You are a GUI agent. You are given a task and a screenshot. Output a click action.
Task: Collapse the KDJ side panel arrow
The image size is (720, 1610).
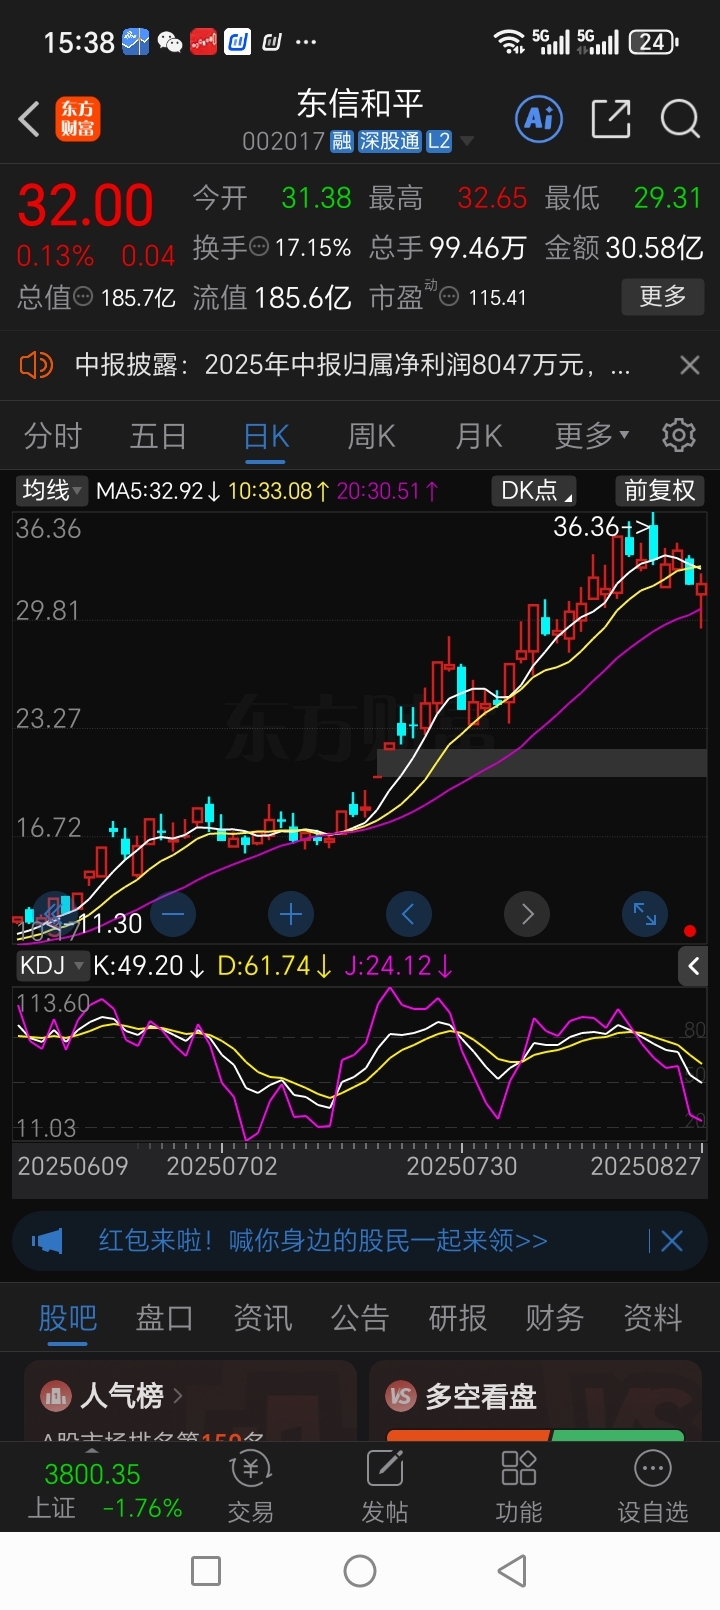[x=693, y=966]
